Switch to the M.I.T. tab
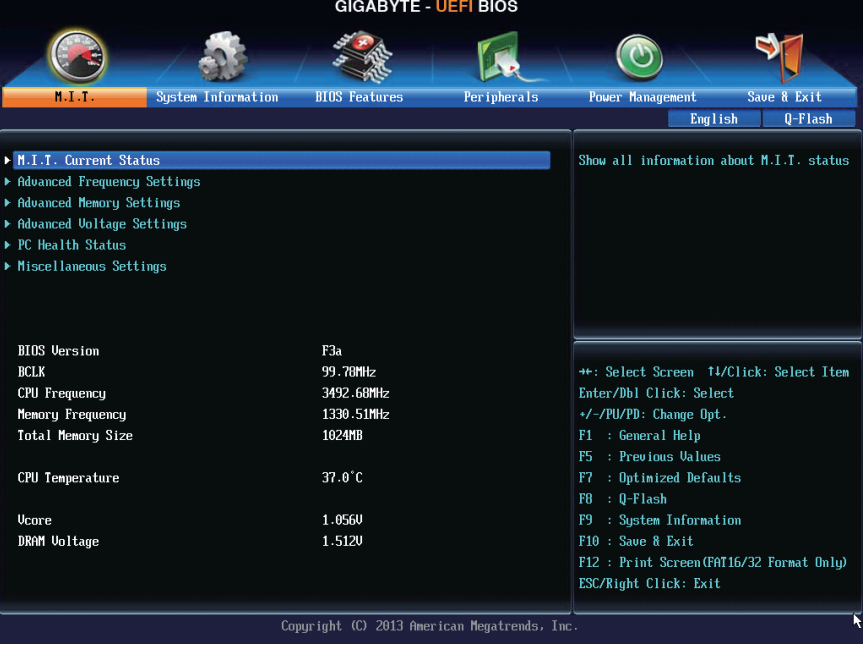Viewport: 863px width, 645px height. point(74,97)
